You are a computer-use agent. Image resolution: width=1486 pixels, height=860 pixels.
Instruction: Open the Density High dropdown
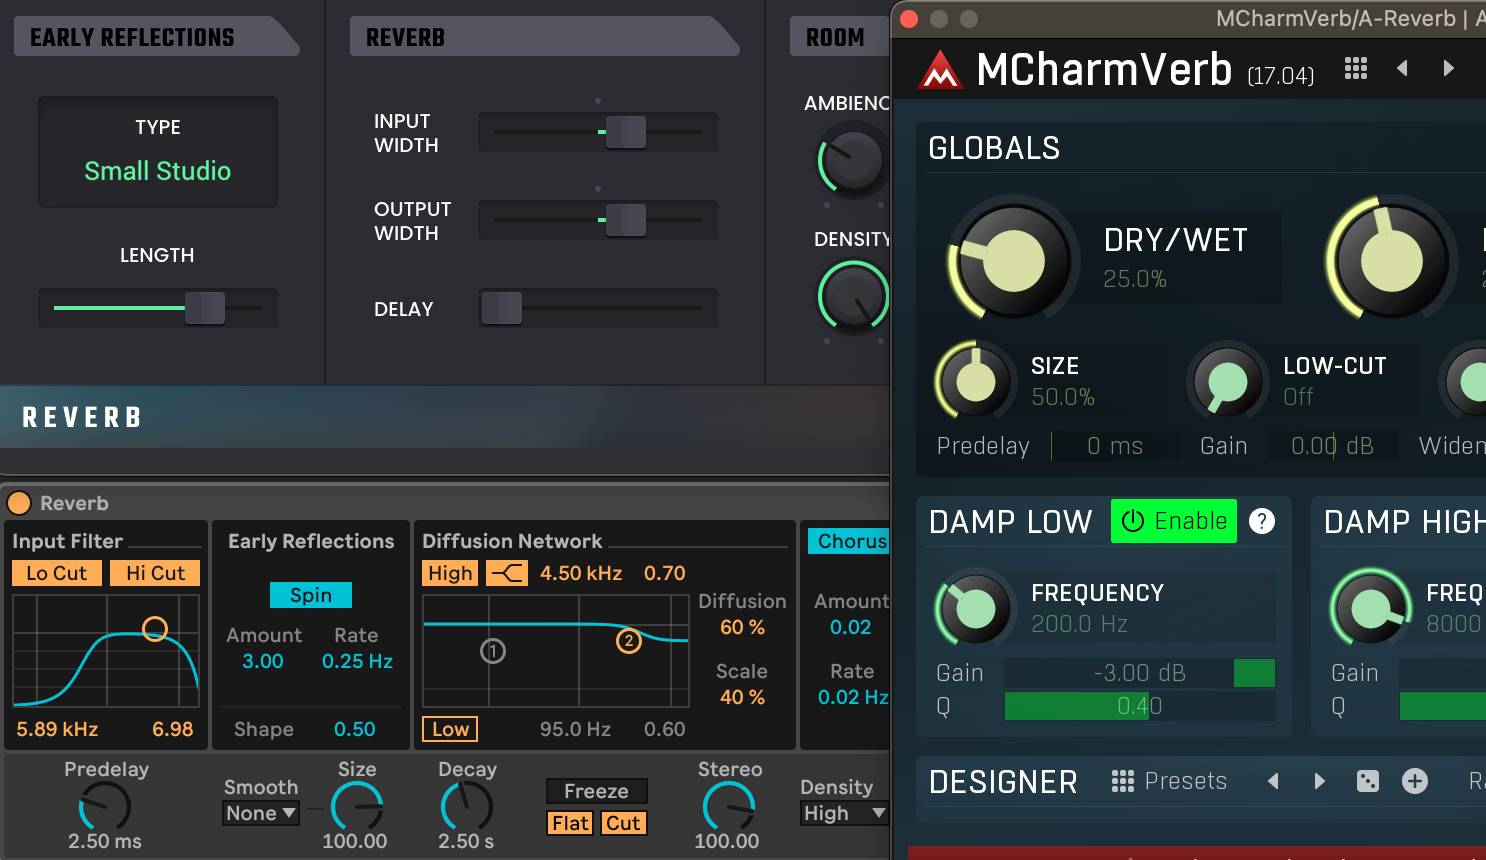point(845,813)
